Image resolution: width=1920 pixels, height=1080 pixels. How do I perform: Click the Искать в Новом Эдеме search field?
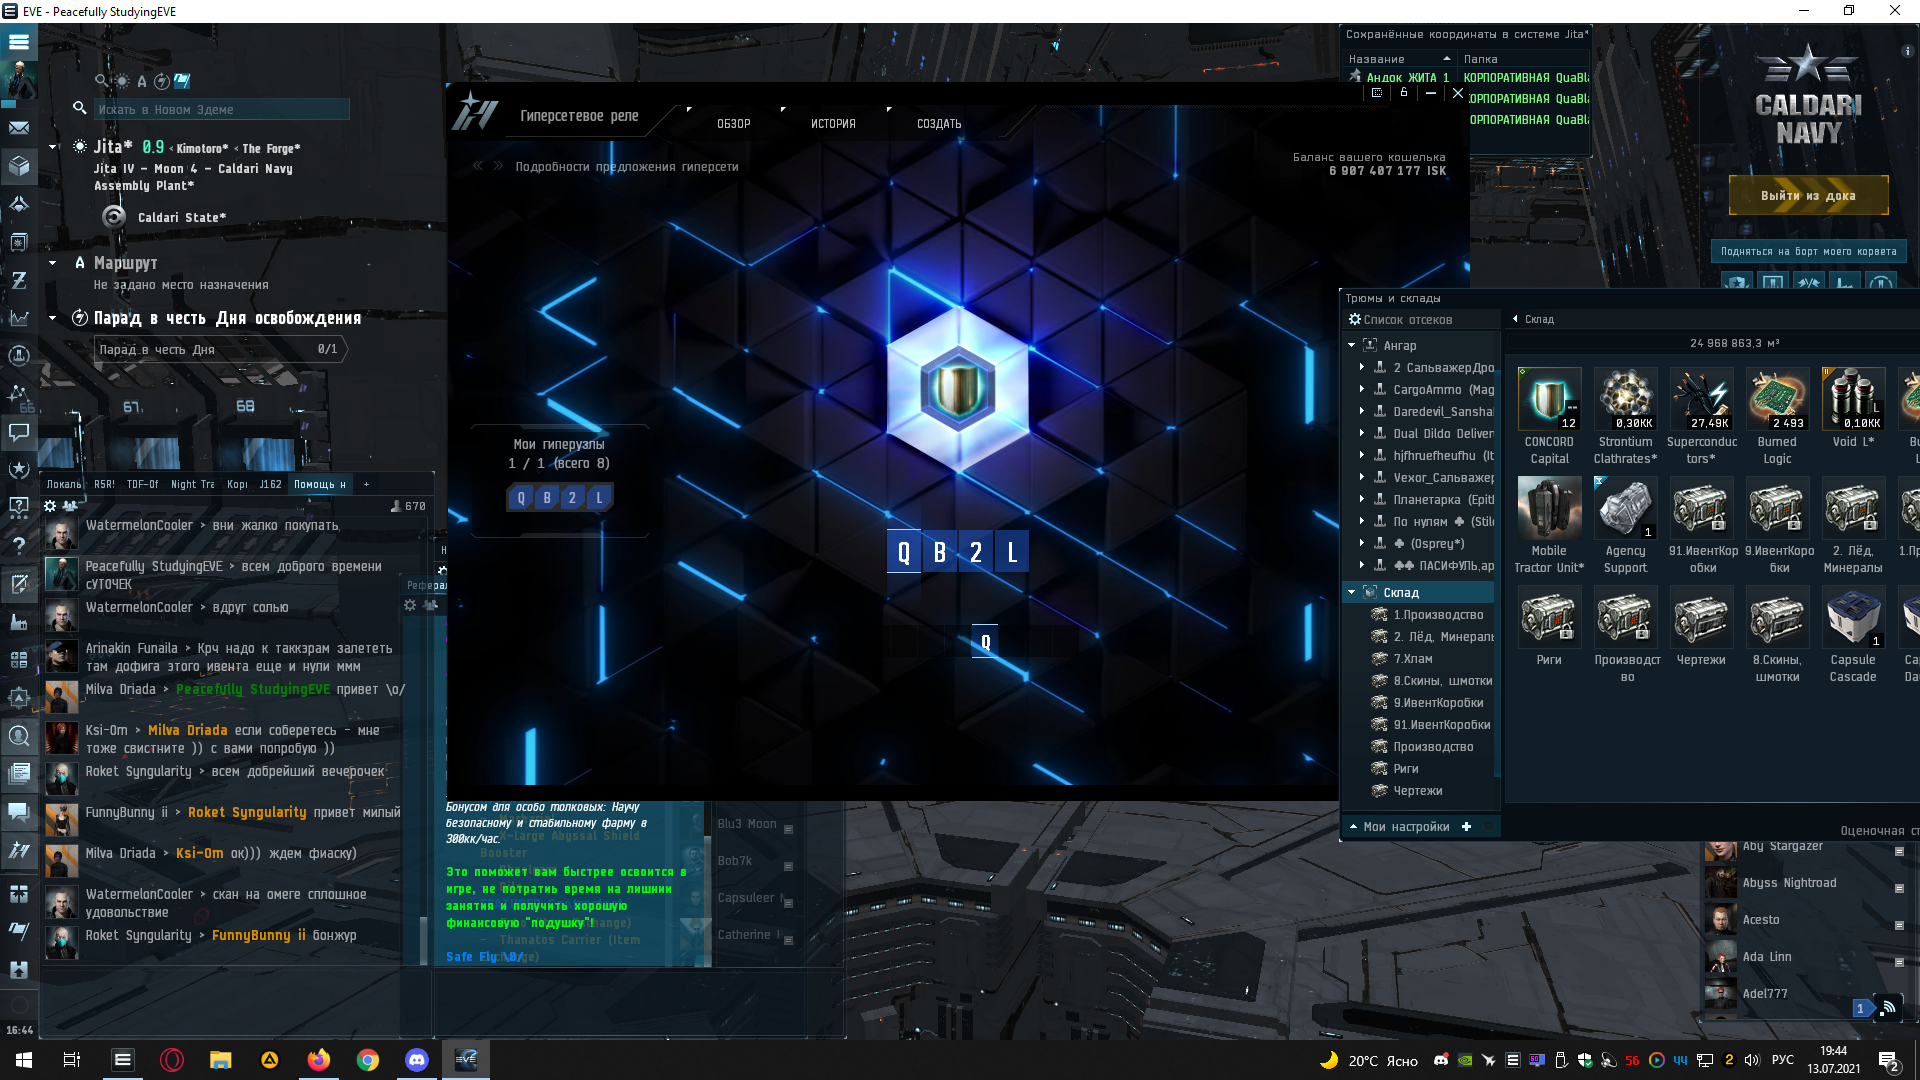(x=221, y=109)
